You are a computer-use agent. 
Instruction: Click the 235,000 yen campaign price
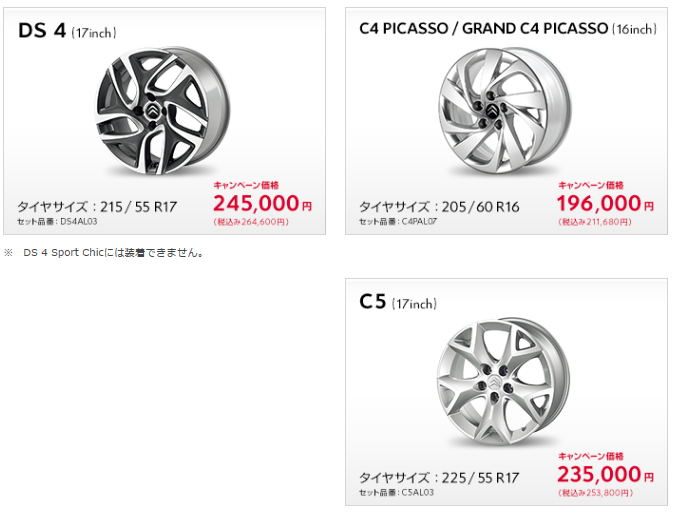(605, 474)
